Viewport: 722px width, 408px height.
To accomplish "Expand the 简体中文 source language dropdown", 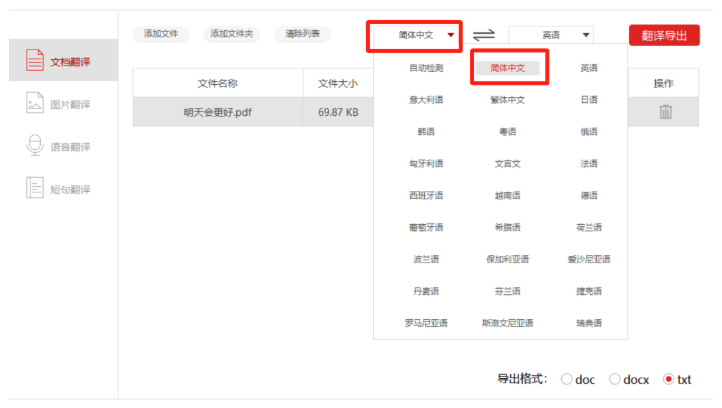I will point(415,36).
